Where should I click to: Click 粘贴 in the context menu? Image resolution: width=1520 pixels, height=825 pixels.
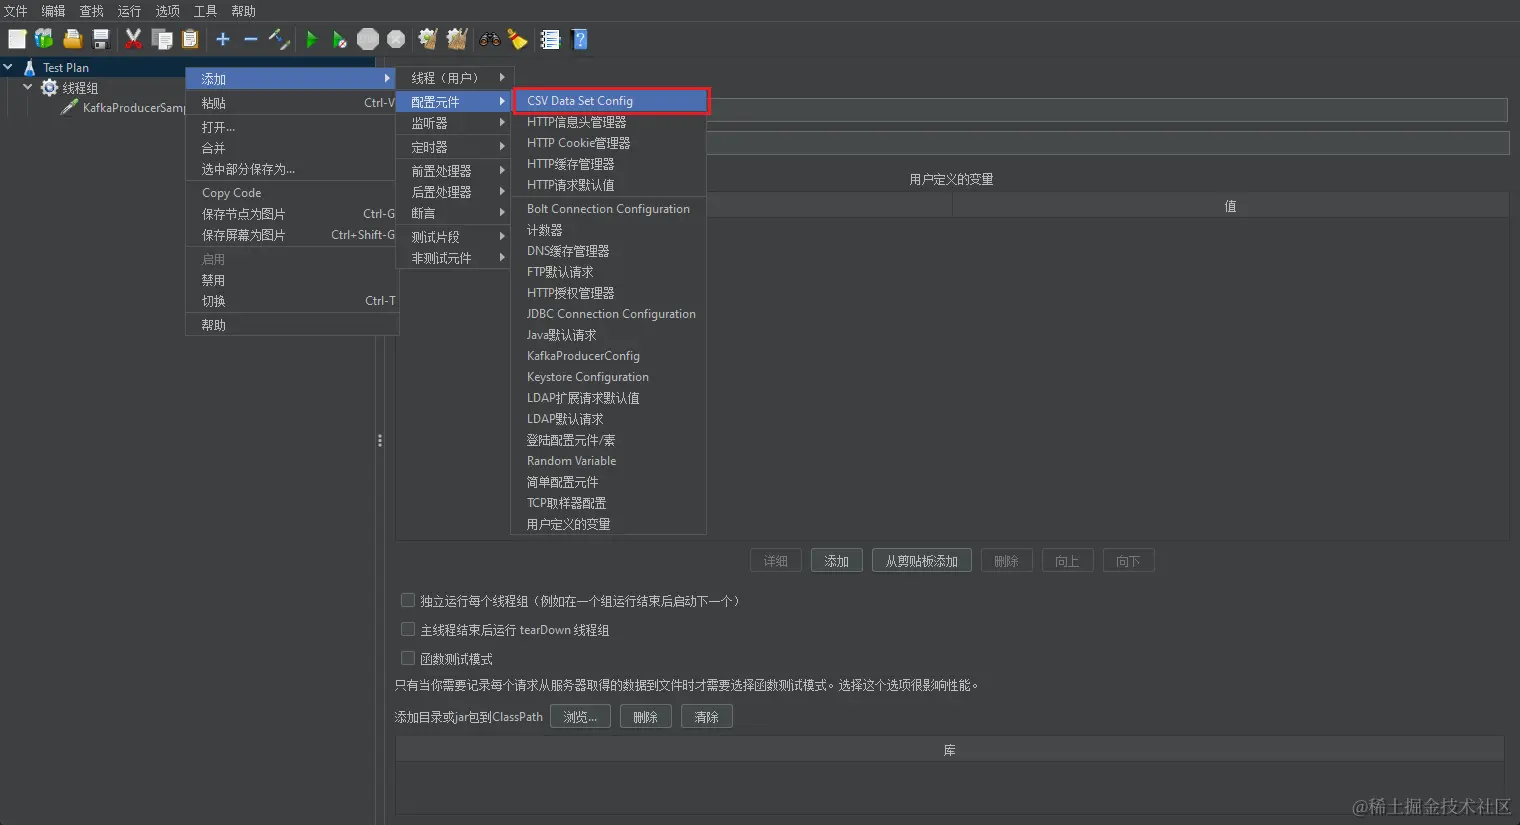[x=292, y=103]
